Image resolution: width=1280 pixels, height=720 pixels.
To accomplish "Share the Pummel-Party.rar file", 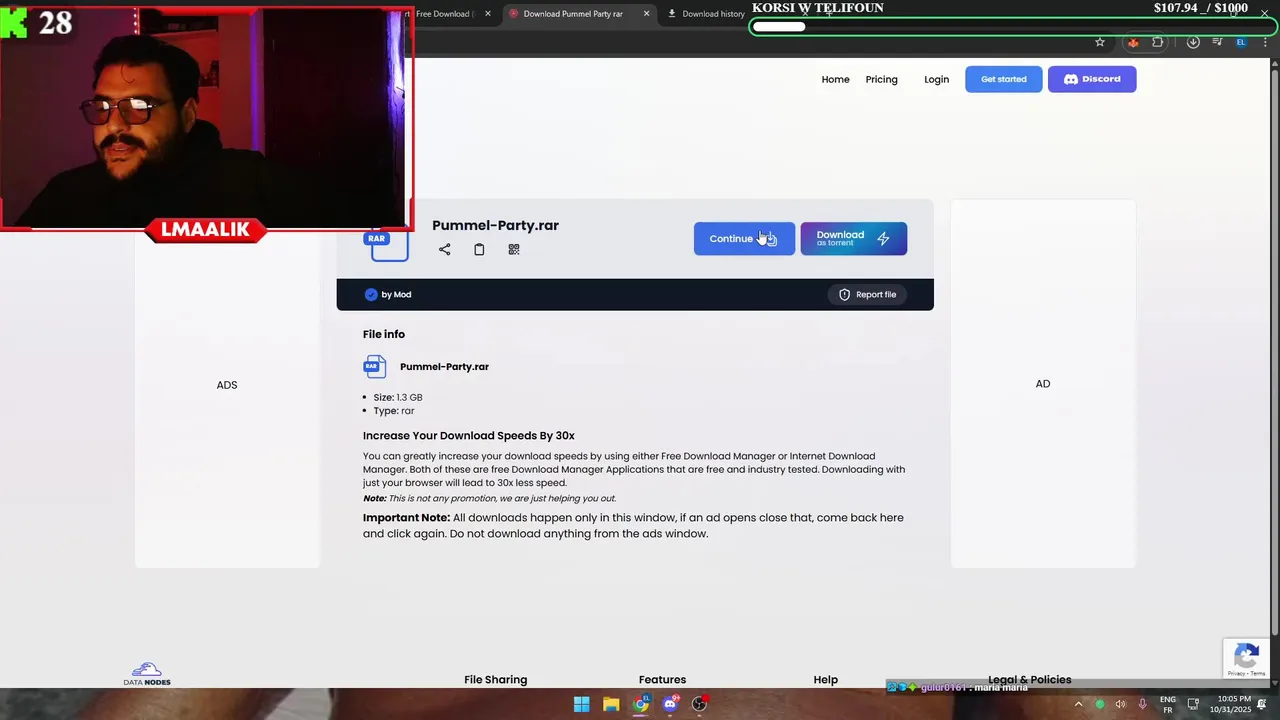I will pyautogui.click(x=445, y=249).
